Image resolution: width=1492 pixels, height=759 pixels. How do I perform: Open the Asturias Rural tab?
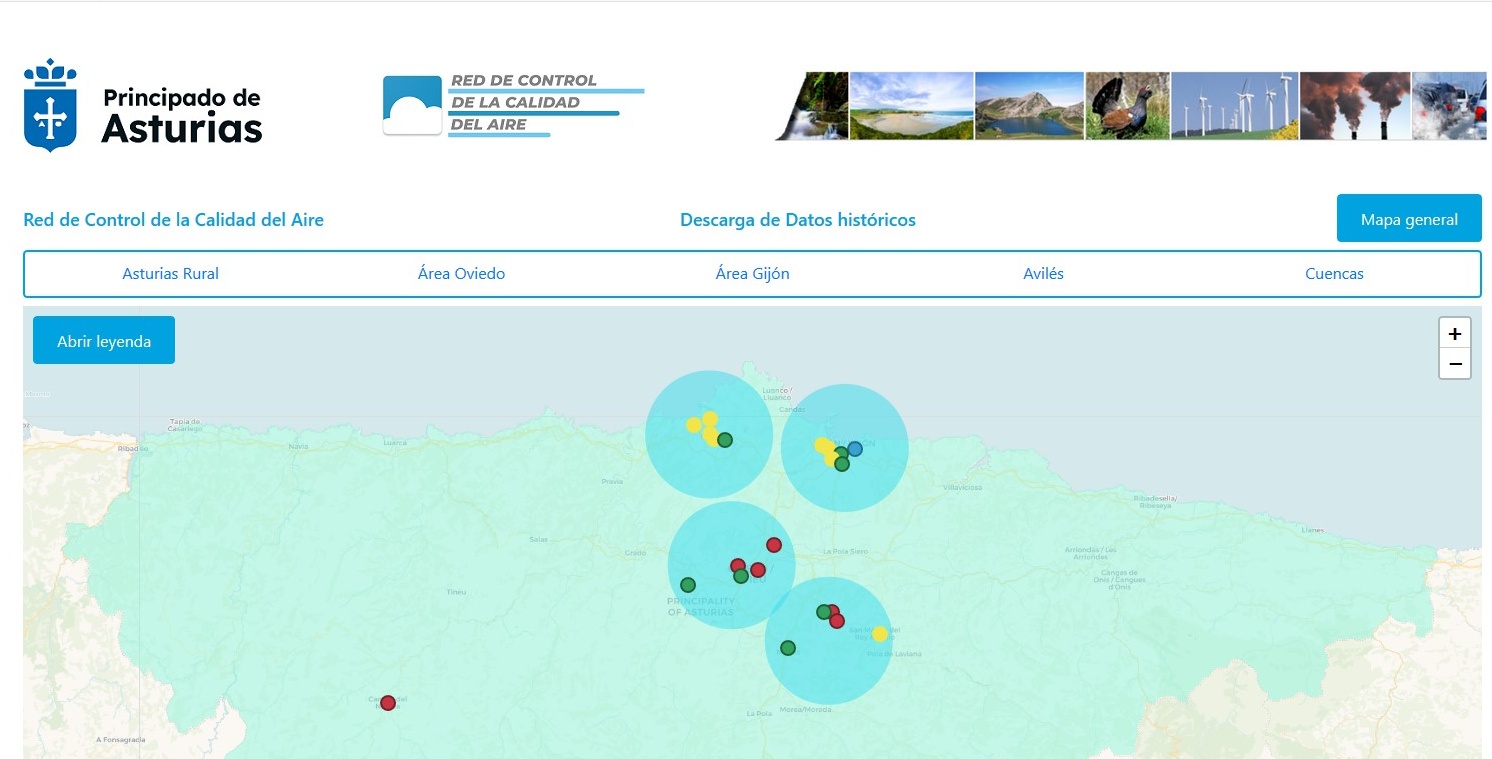click(x=170, y=274)
